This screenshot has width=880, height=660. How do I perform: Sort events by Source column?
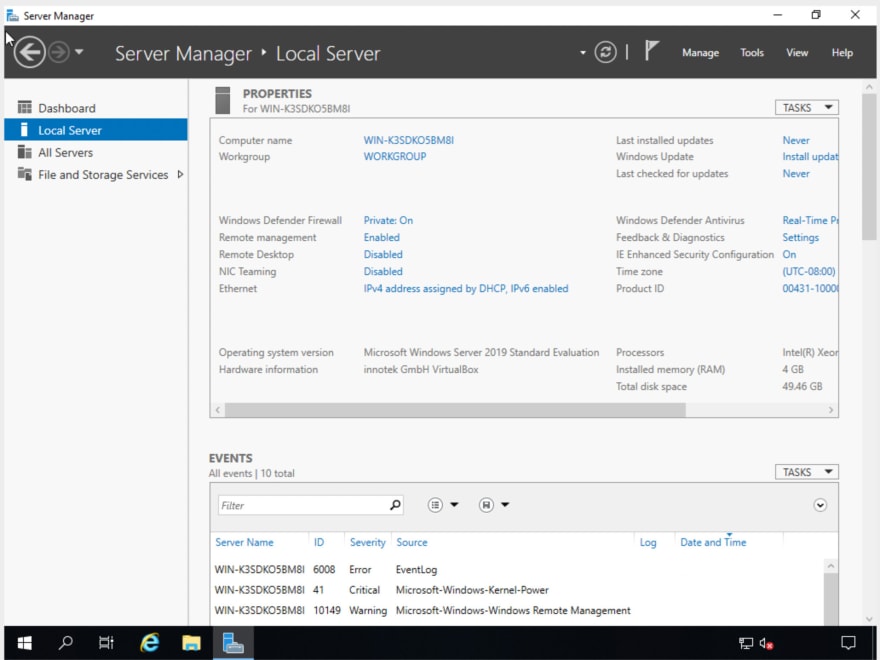(411, 542)
